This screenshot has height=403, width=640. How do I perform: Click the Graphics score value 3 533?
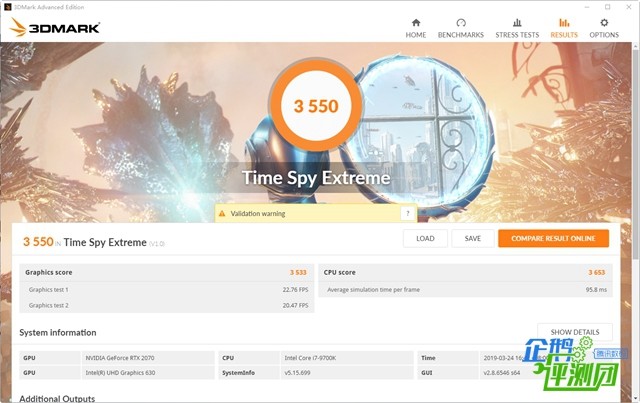point(298,272)
